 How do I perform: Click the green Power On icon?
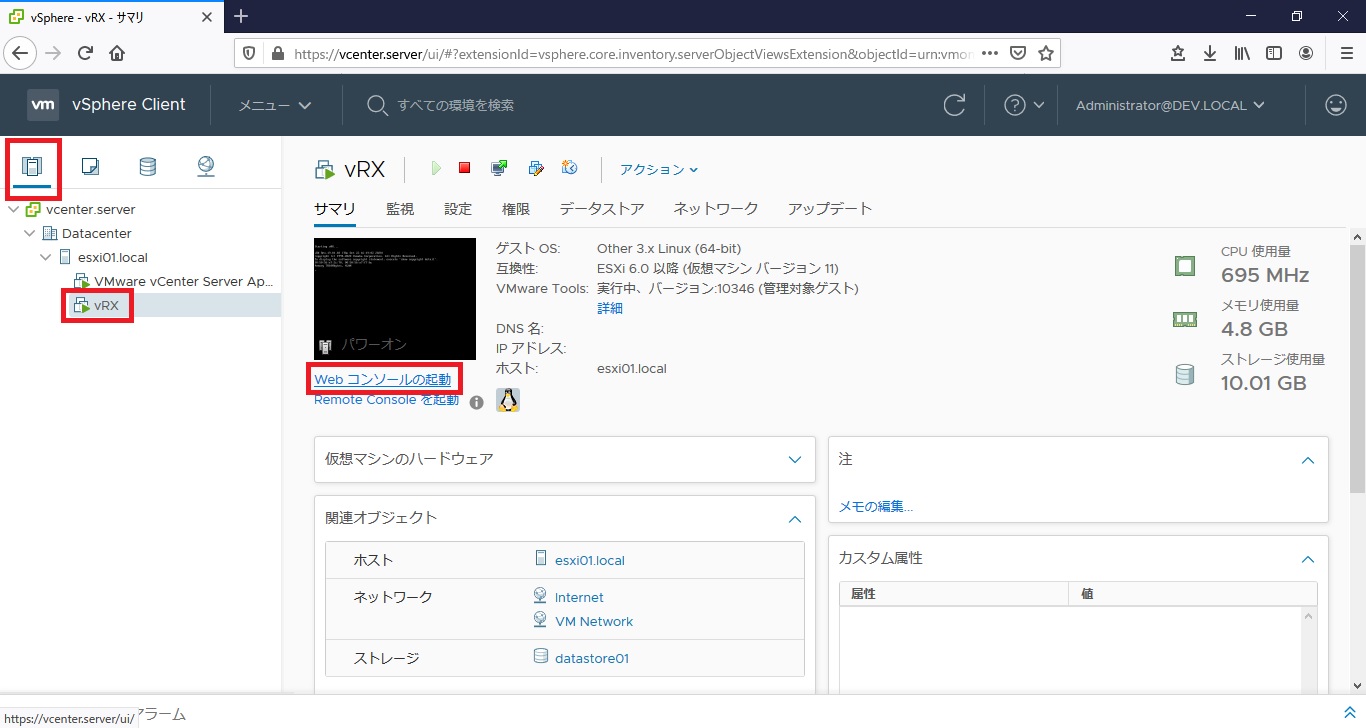click(x=436, y=169)
